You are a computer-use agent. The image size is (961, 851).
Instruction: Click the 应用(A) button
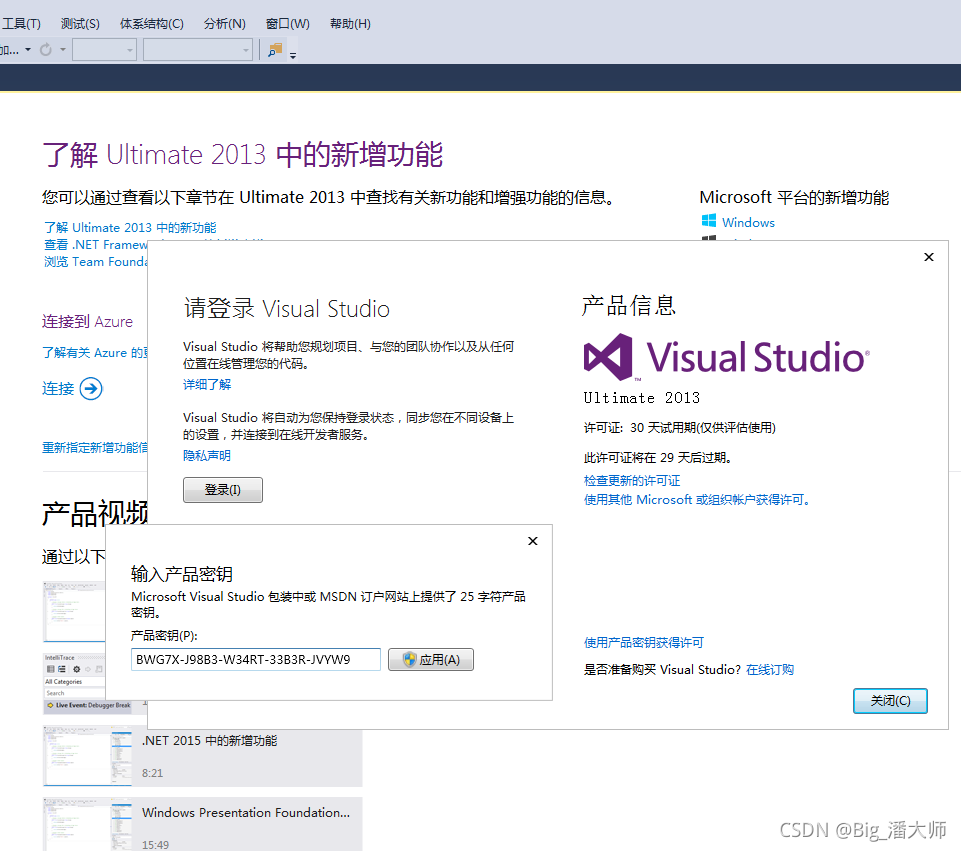[x=431, y=660]
